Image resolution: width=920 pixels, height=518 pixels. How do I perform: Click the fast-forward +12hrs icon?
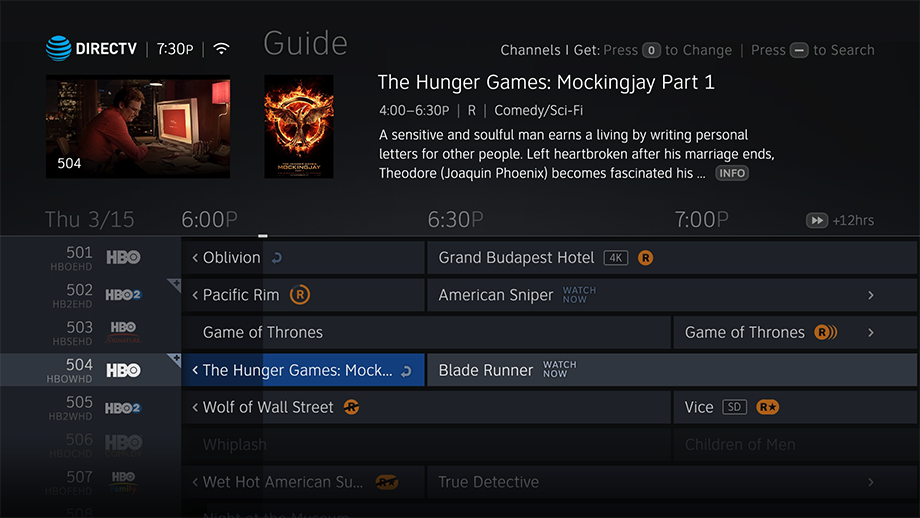coord(816,220)
